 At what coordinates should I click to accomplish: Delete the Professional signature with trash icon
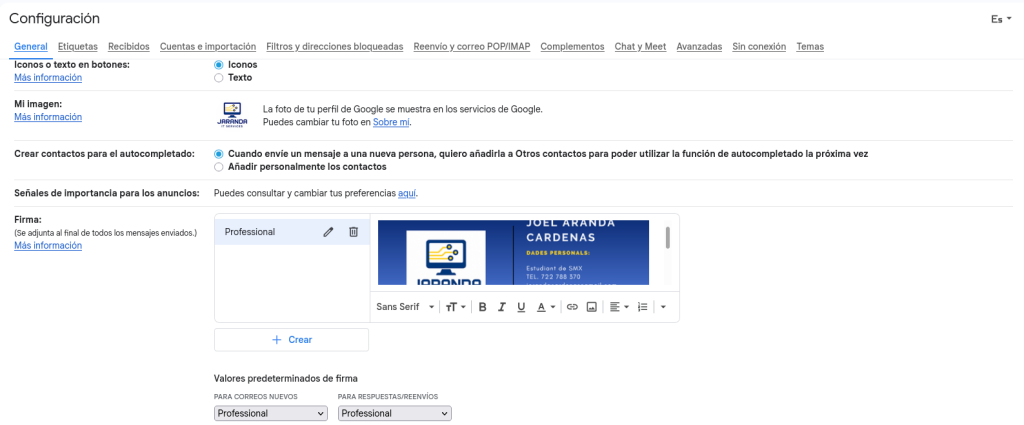click(x=353, y=232)
